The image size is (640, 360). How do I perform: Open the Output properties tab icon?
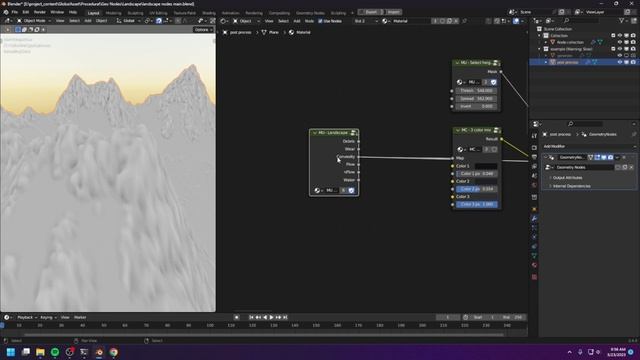[534, 157]
